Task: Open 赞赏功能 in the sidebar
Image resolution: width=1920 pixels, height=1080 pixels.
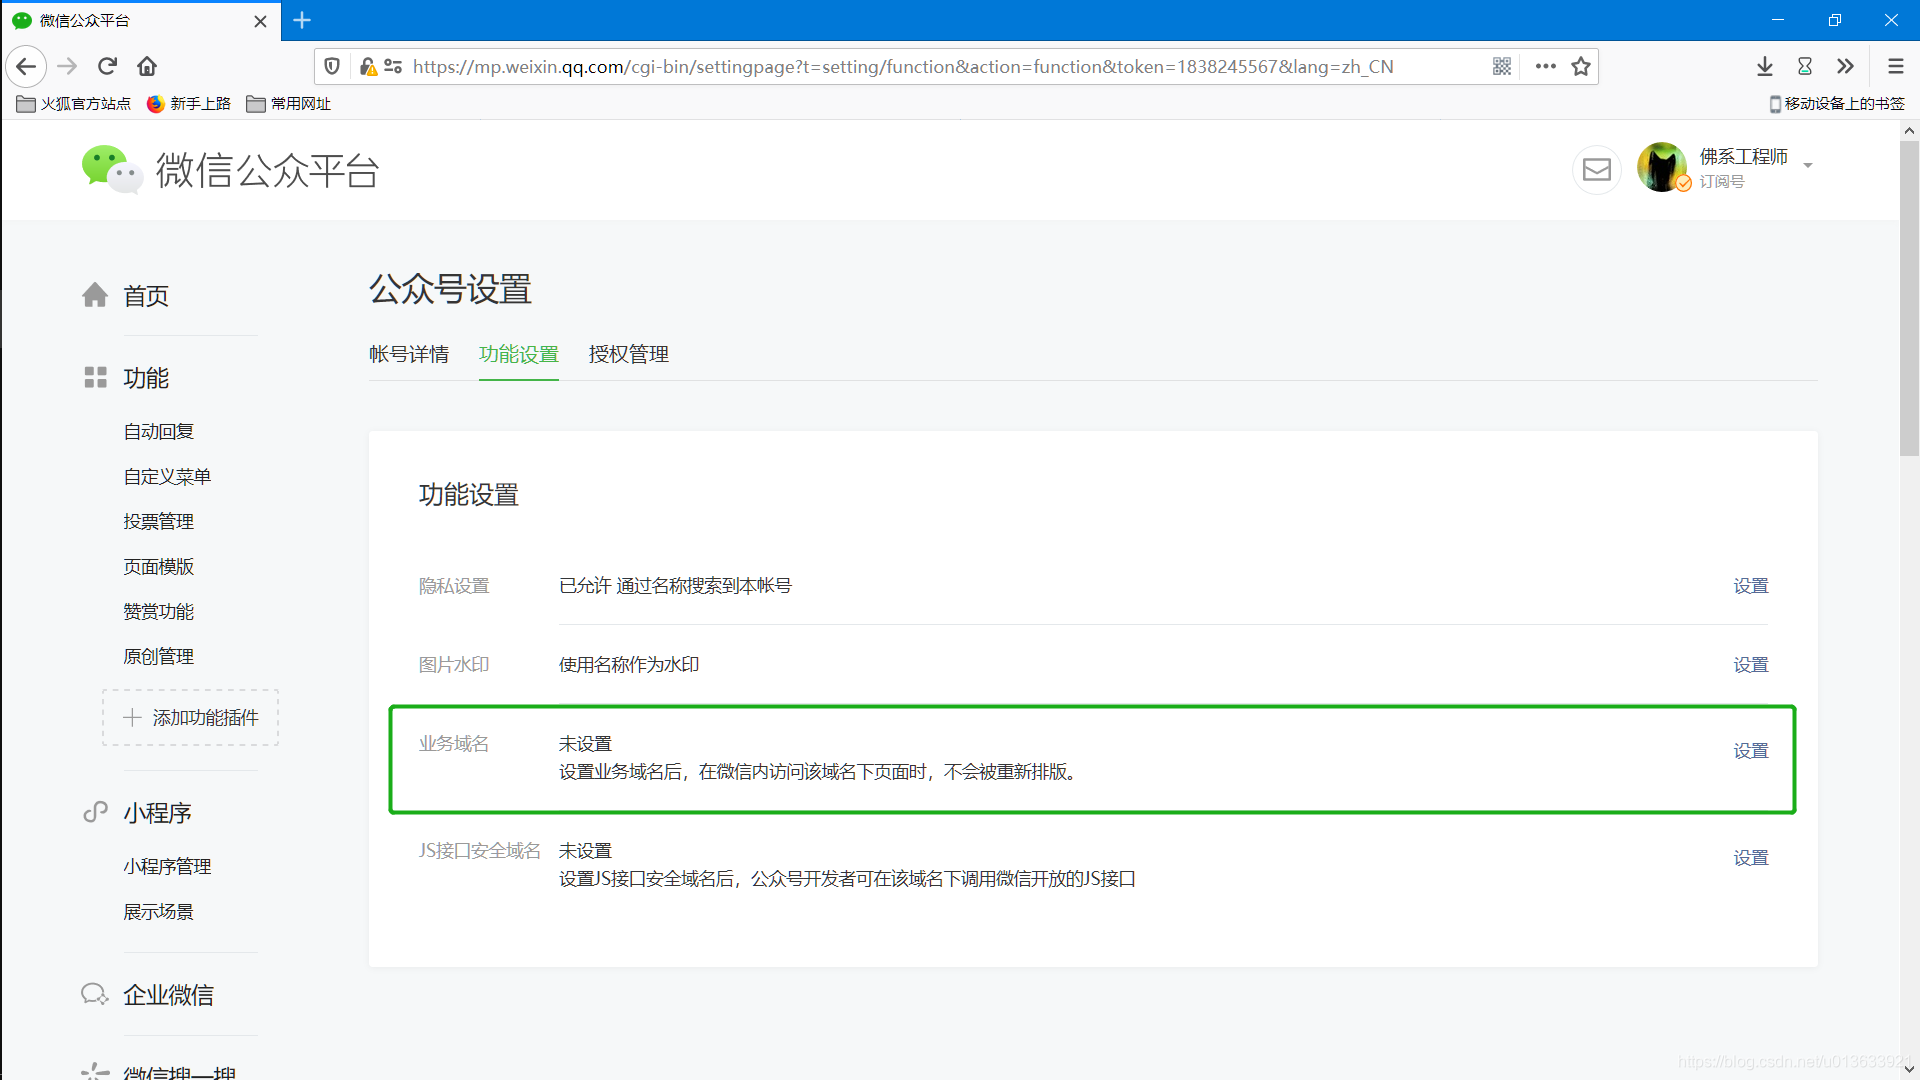Action: [158, 611]
